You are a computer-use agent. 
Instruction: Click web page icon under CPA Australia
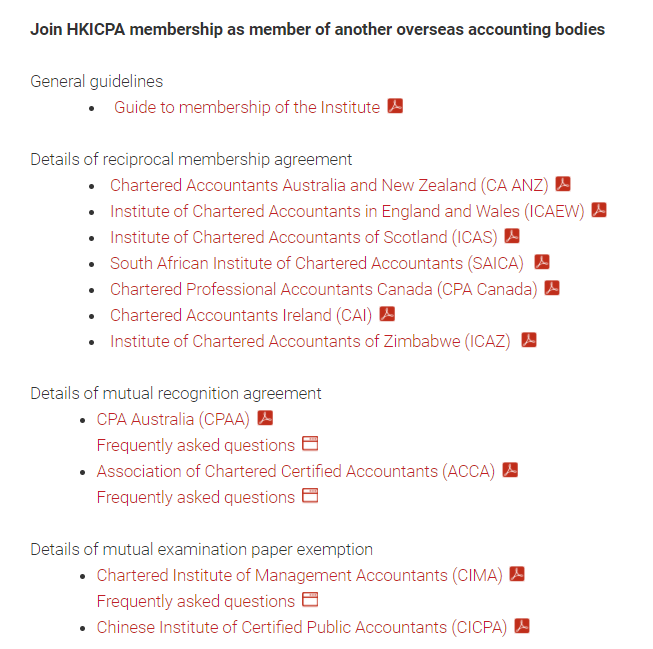pos(310,444)
